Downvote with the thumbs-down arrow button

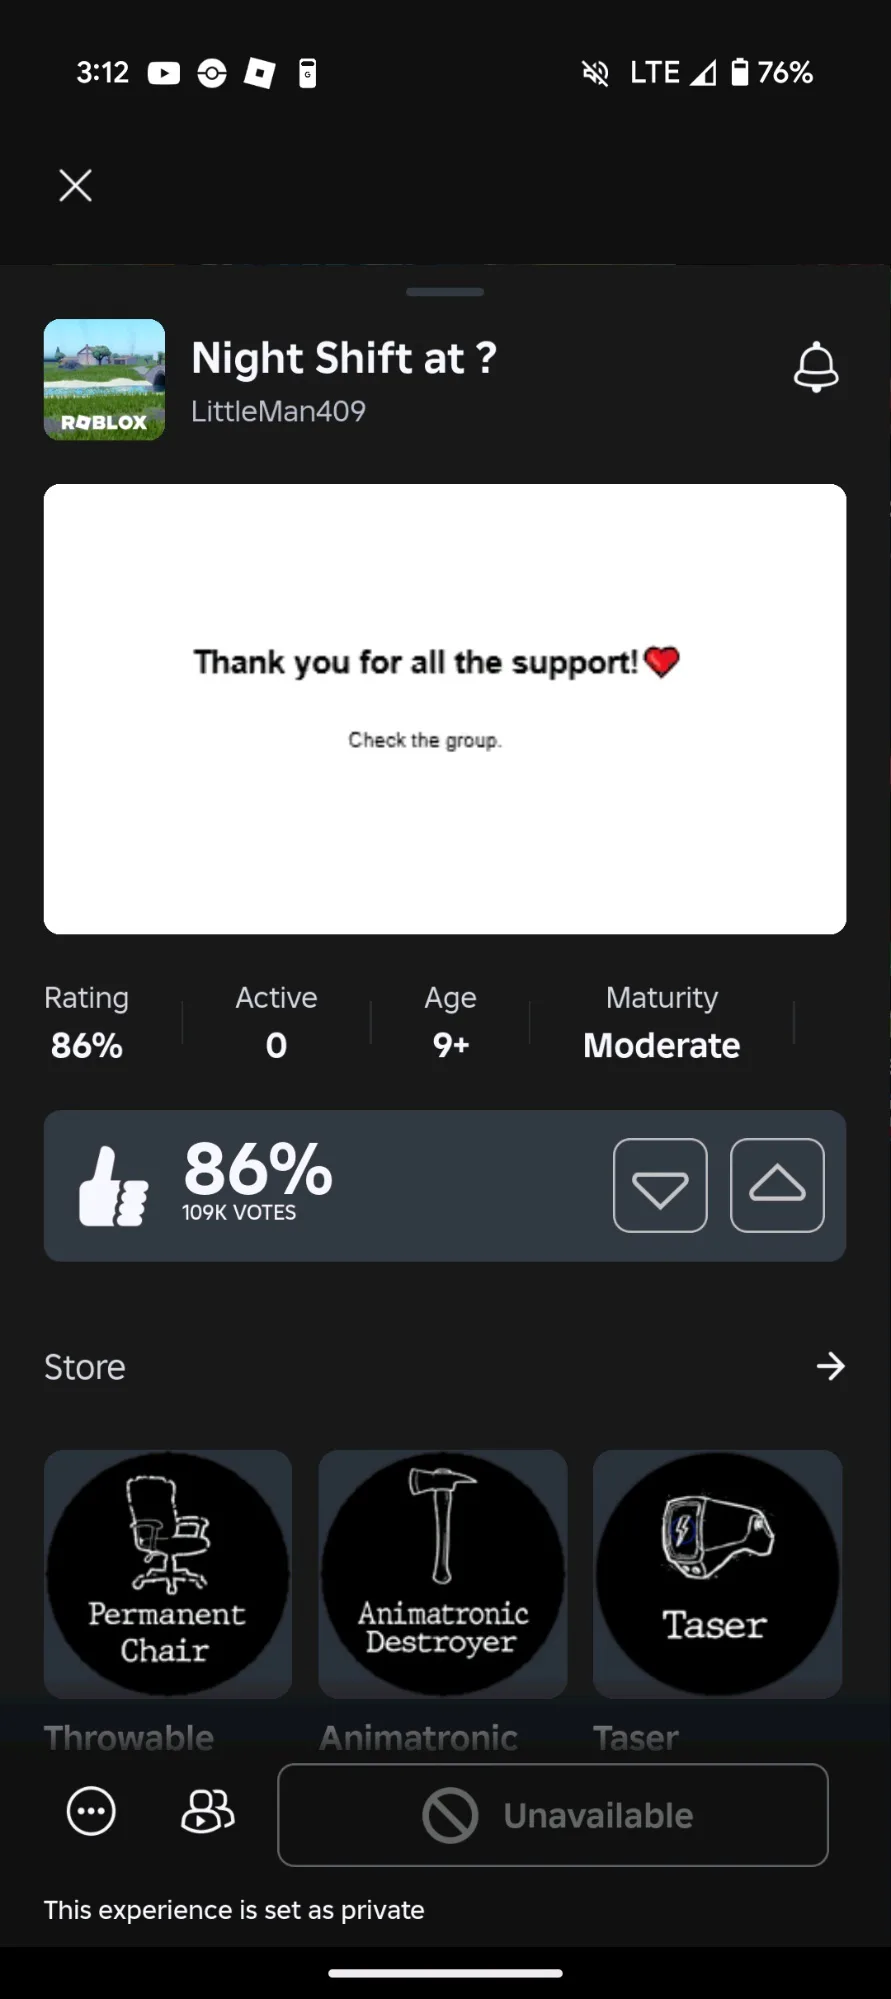(660, 1185)
